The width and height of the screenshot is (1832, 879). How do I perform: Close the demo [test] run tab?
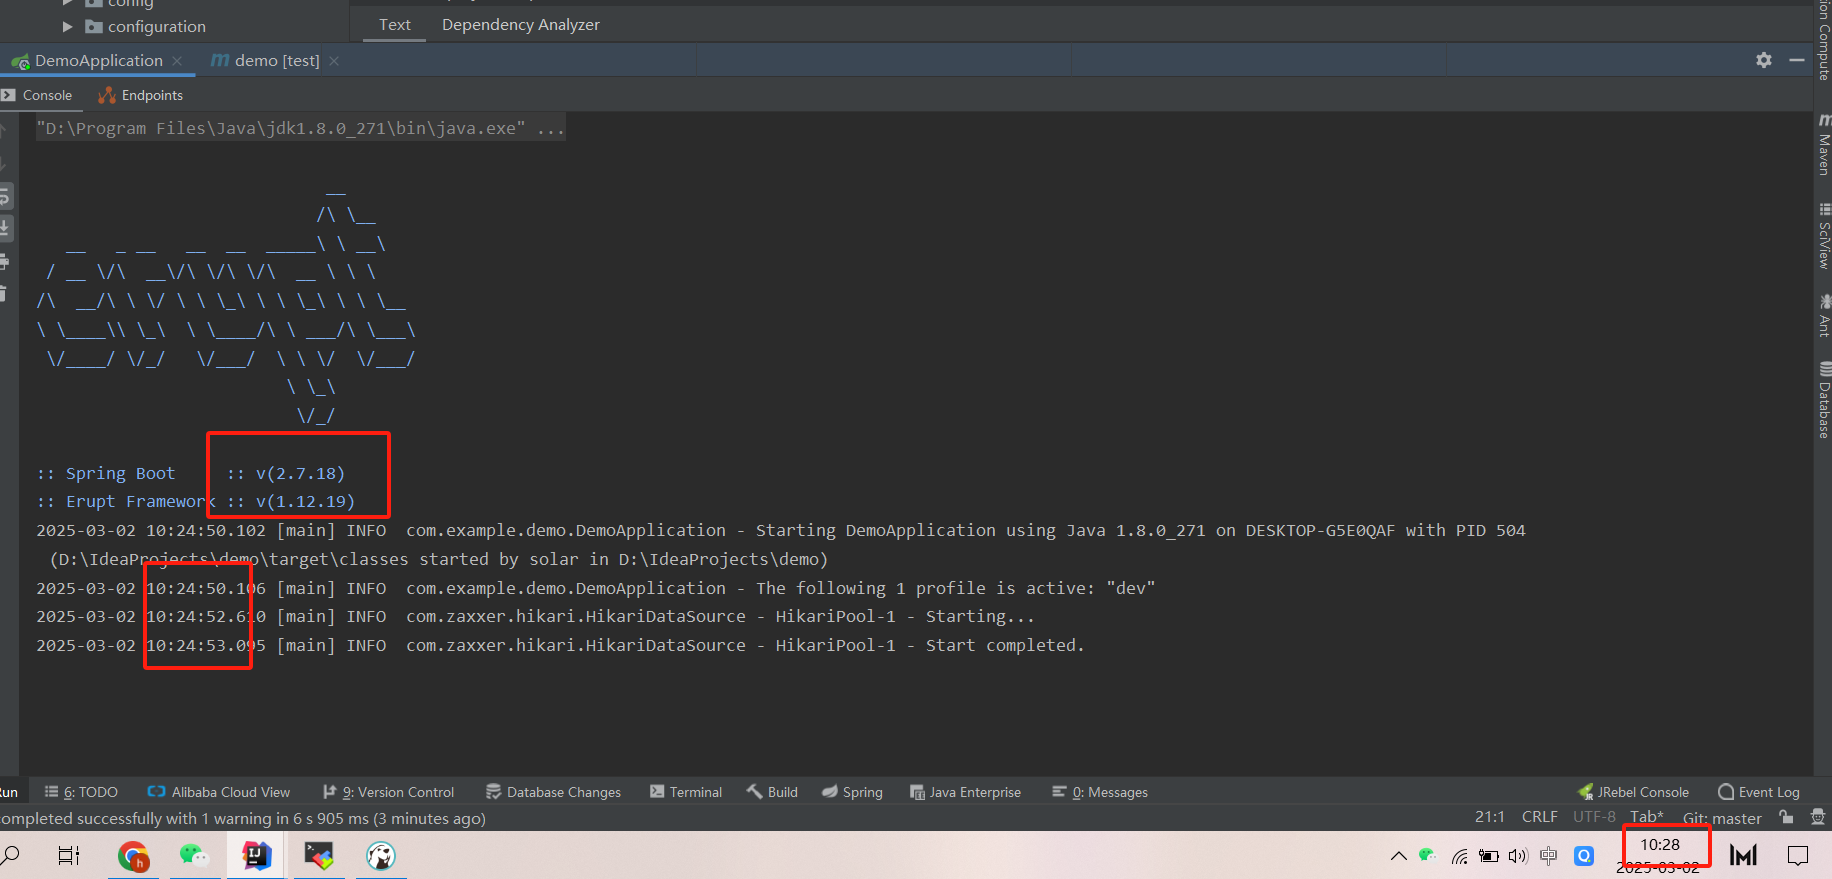click(x=334, y=61)
